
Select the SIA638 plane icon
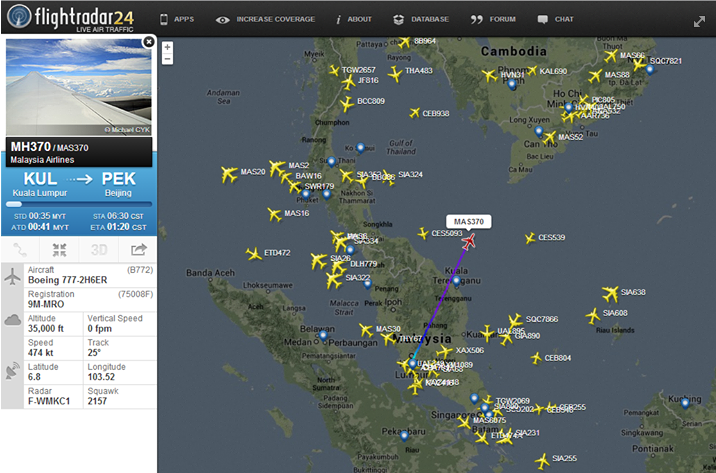pyautogui.click(x=610, y=293)
